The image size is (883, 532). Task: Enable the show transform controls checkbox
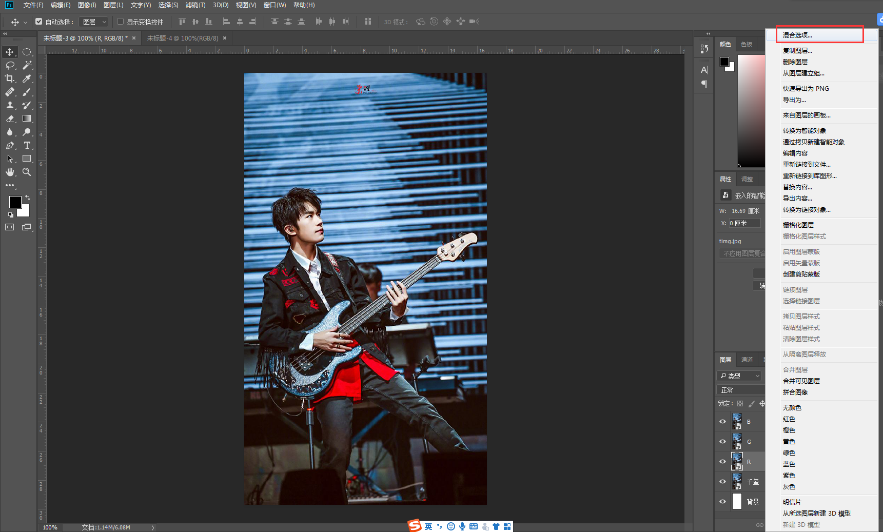[120, 22]
